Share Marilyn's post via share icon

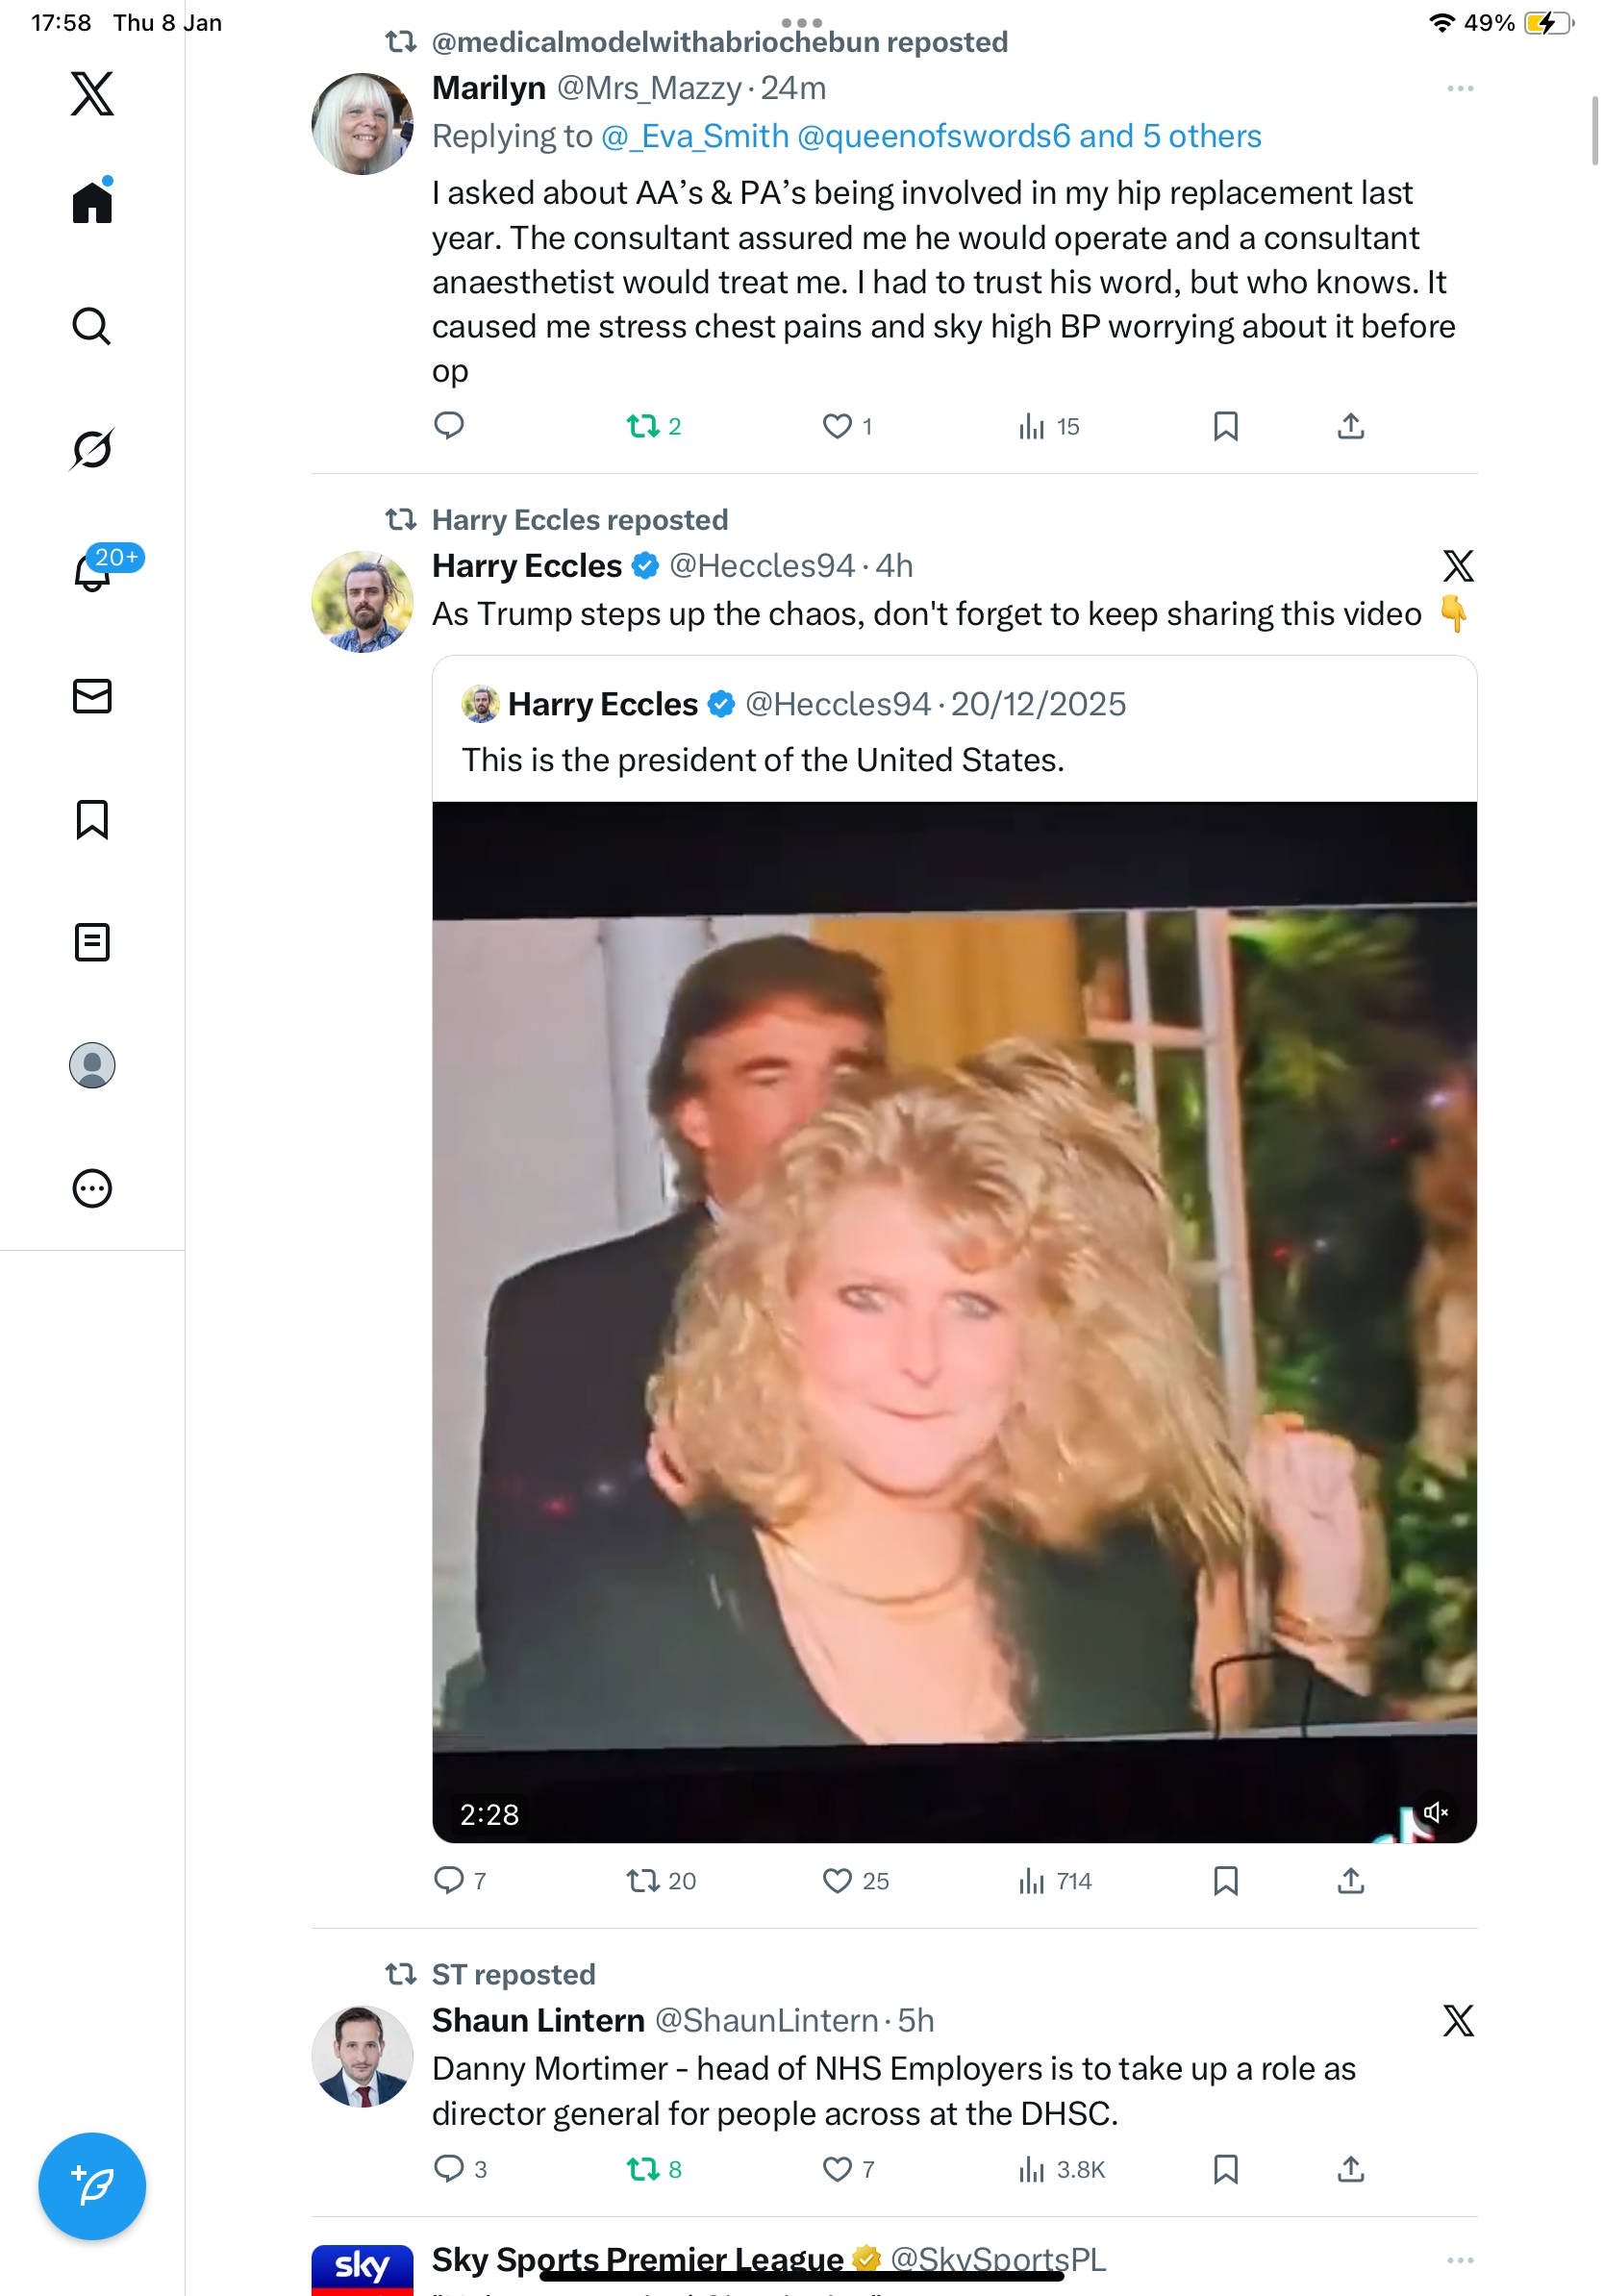pyautogui.click(x=1350, y=427)
